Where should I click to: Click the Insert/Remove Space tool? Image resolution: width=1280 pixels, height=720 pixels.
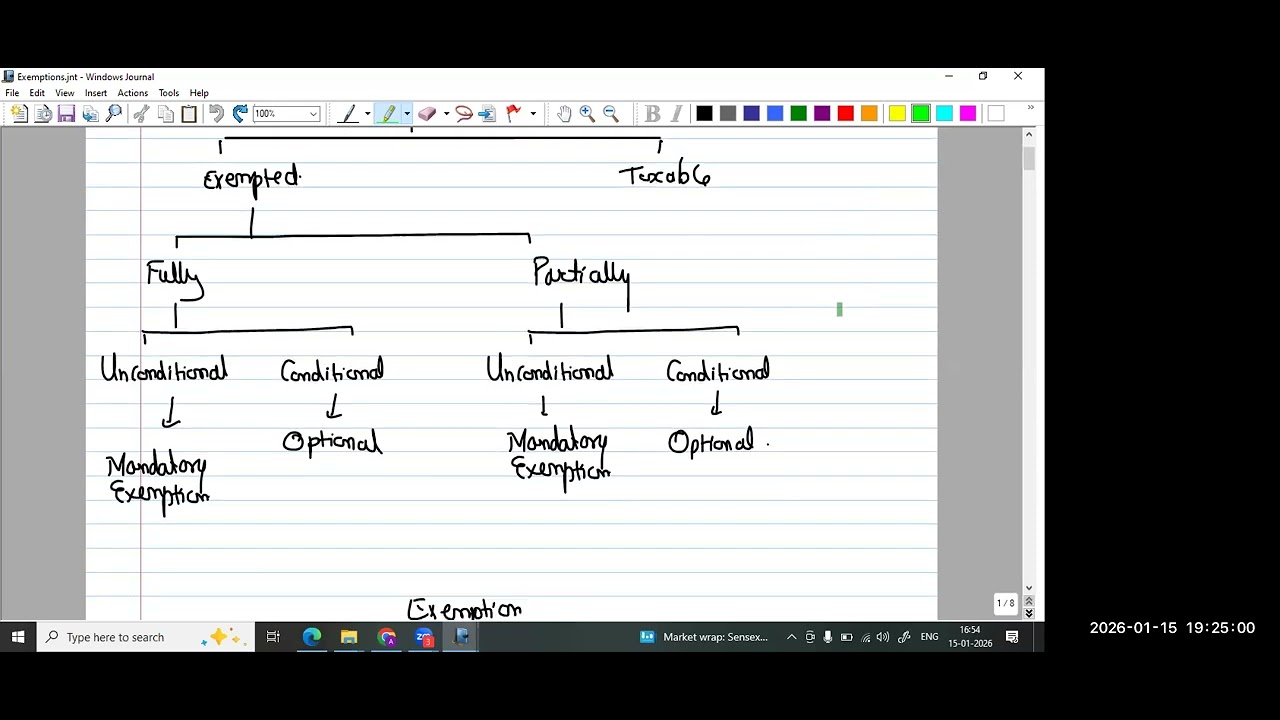click(487, 114)
